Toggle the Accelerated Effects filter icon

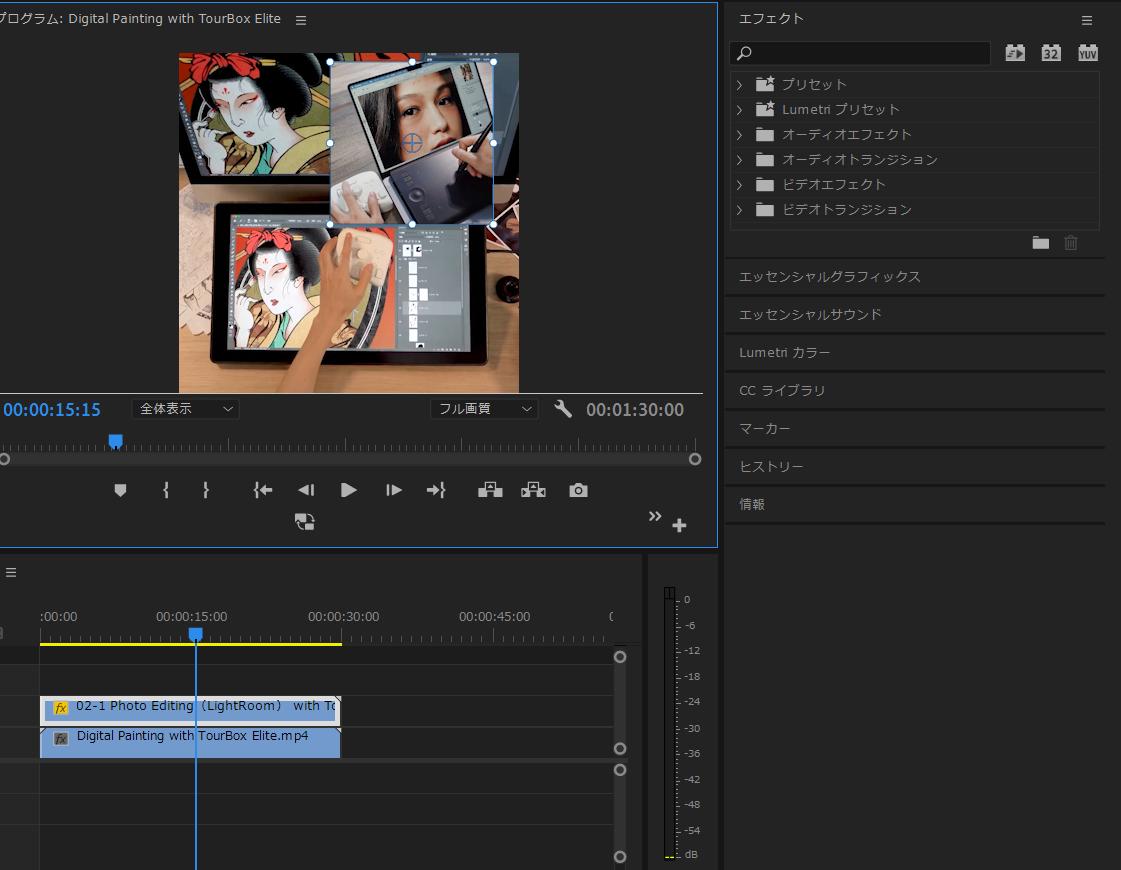(1015, 53)
